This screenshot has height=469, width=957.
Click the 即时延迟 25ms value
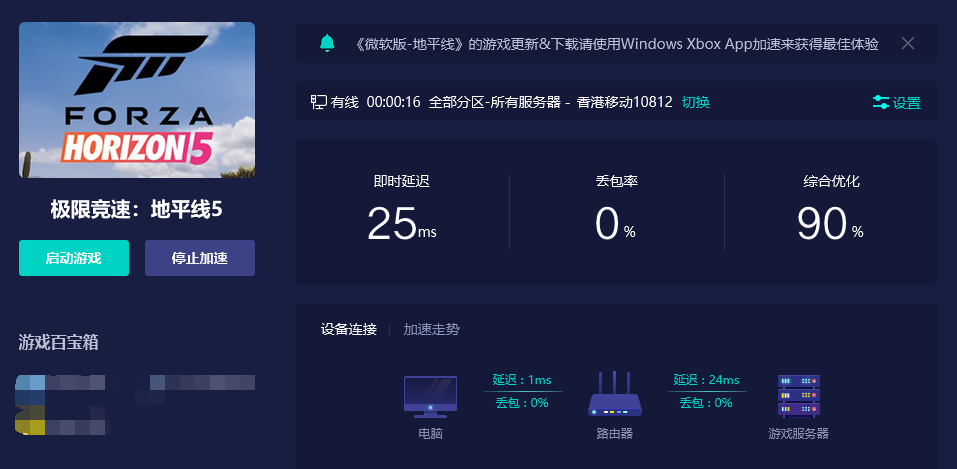click(x=402, y=224)
